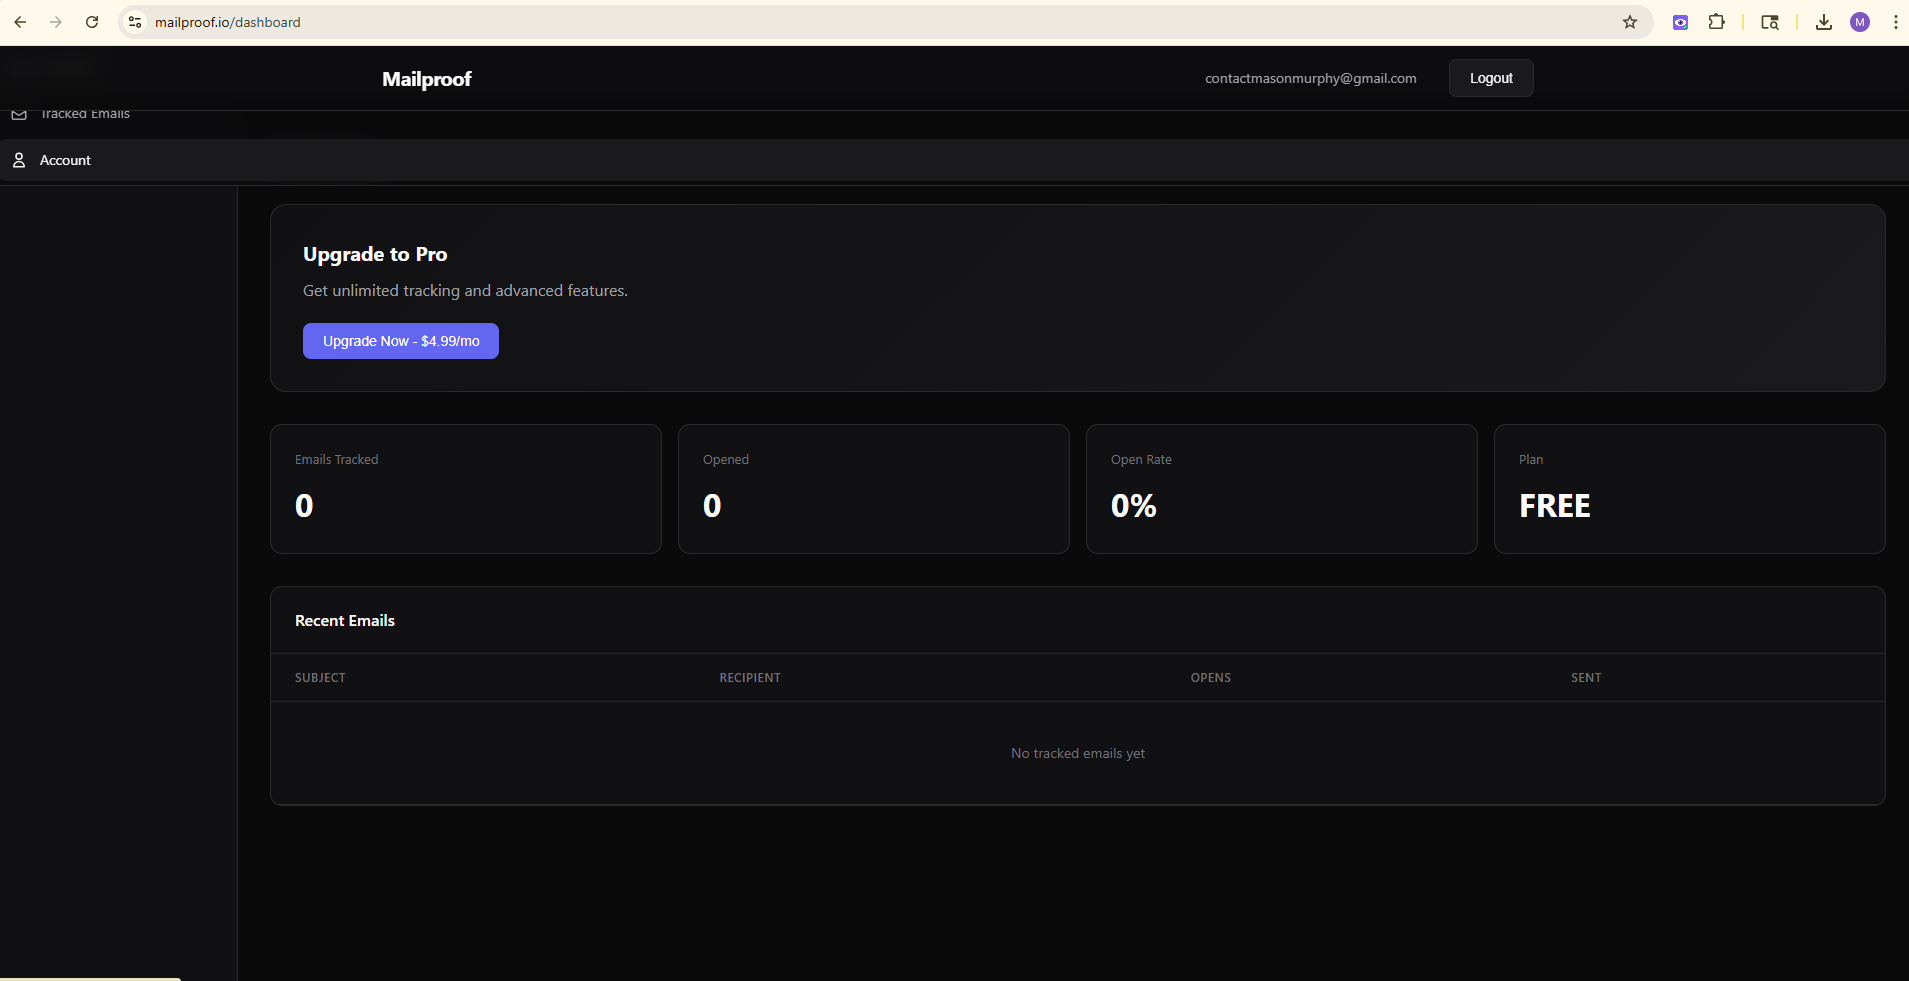The width and height of the screenshot is (1909, 981).
Task: Click the search-this-page toolbar icon
Action: point(1771,21)
